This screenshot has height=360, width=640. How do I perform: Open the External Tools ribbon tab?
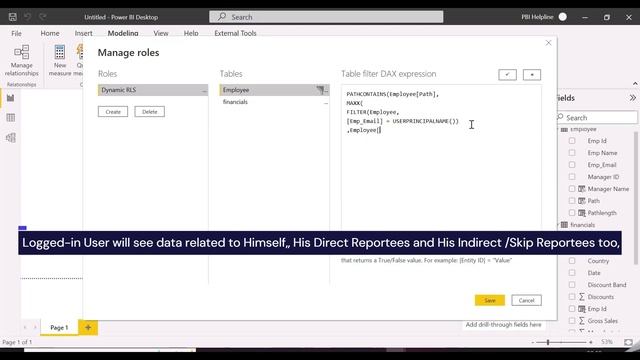coord(235,33)
